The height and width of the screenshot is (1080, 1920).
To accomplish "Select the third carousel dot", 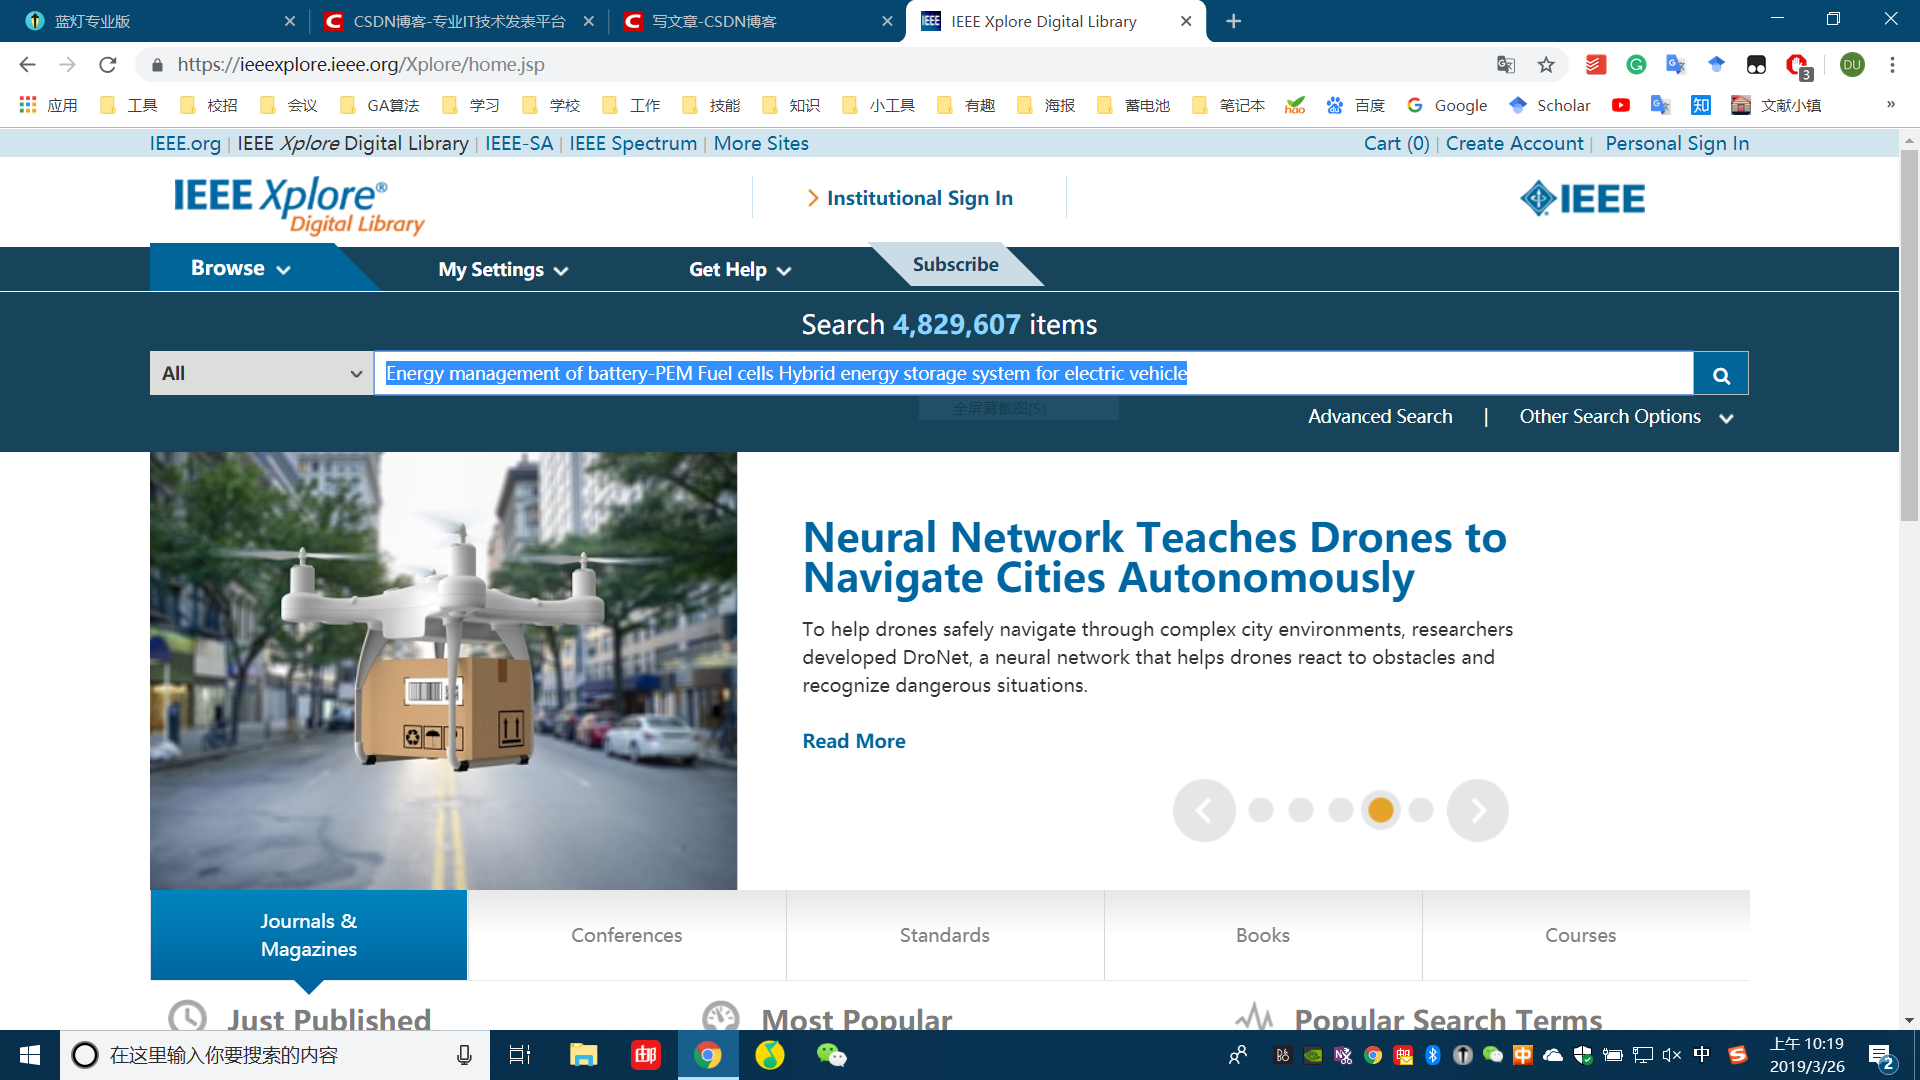I will click(x=1341, y=810).
